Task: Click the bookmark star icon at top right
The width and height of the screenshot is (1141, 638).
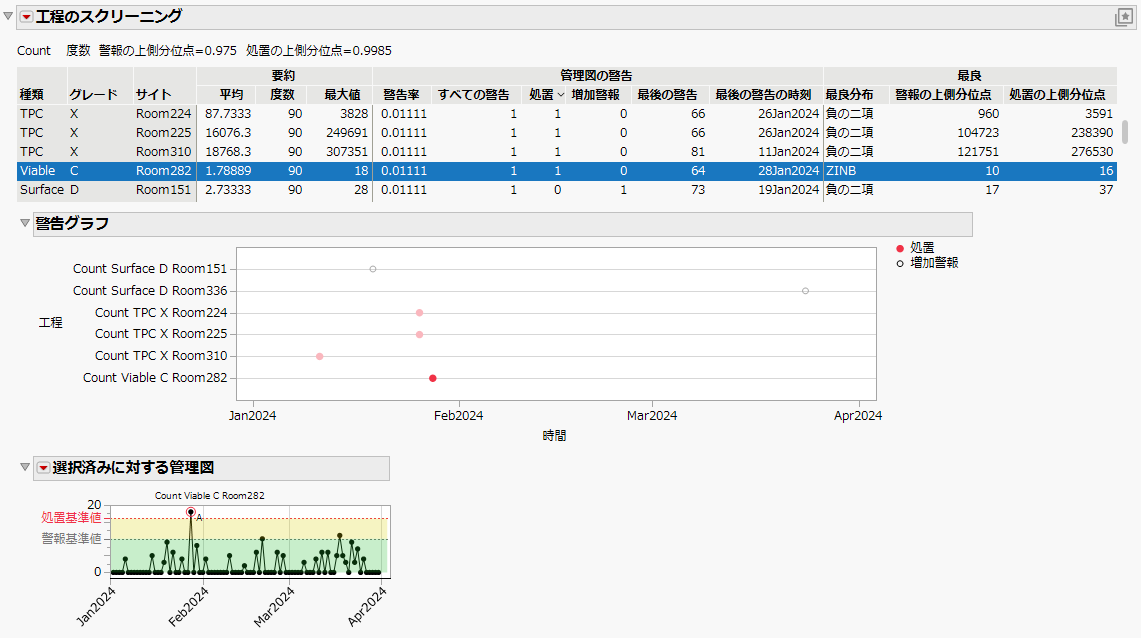Action: pos(1124,17)
